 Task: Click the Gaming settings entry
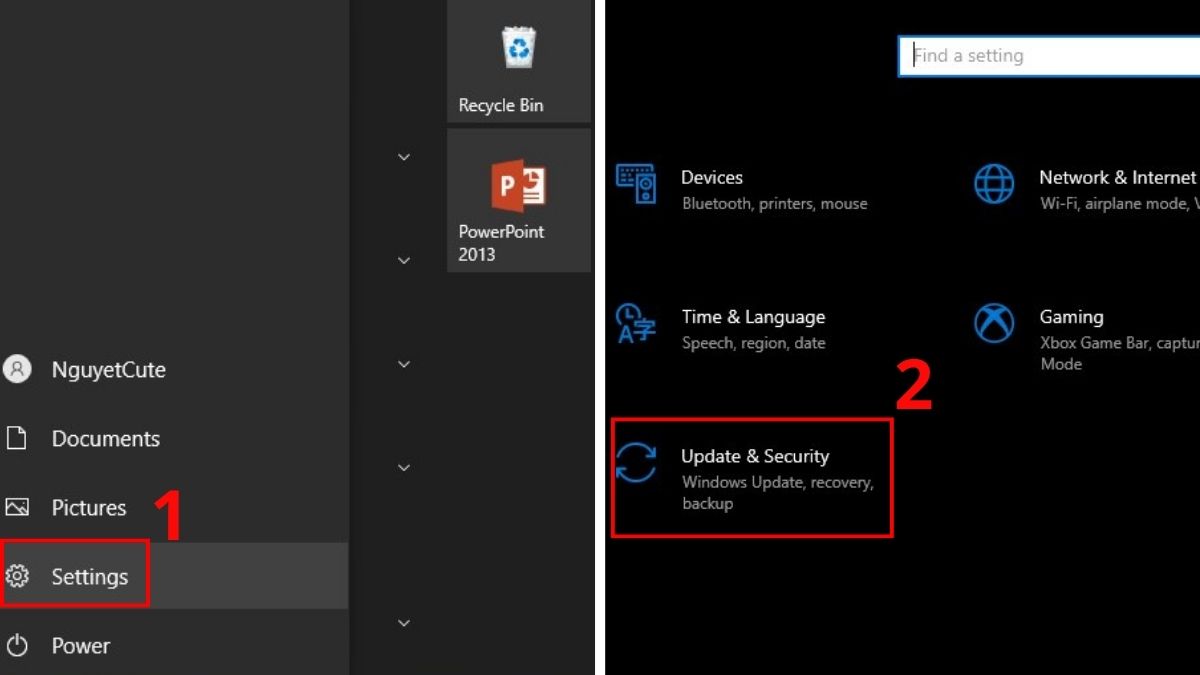tap(1071, 316)
